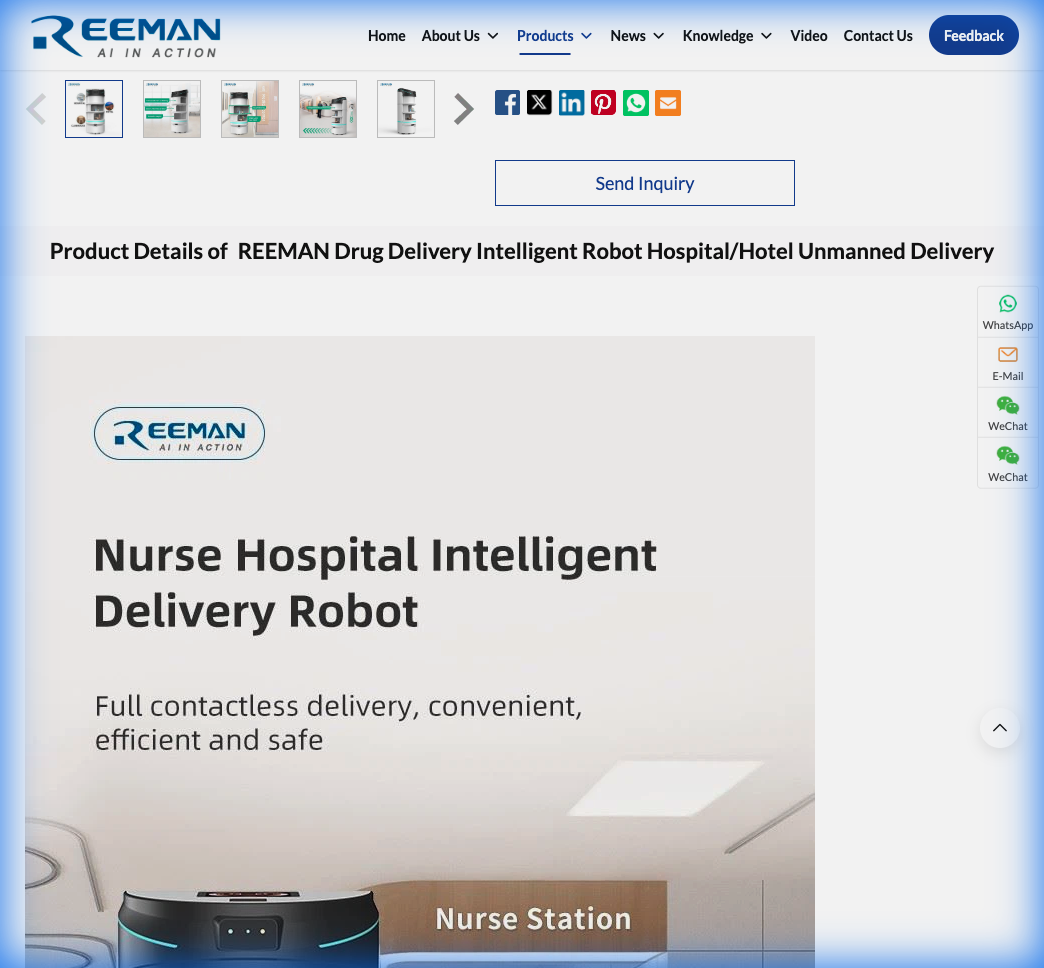
Task: Pin the product to Pinterest
Action: [603, 102]
